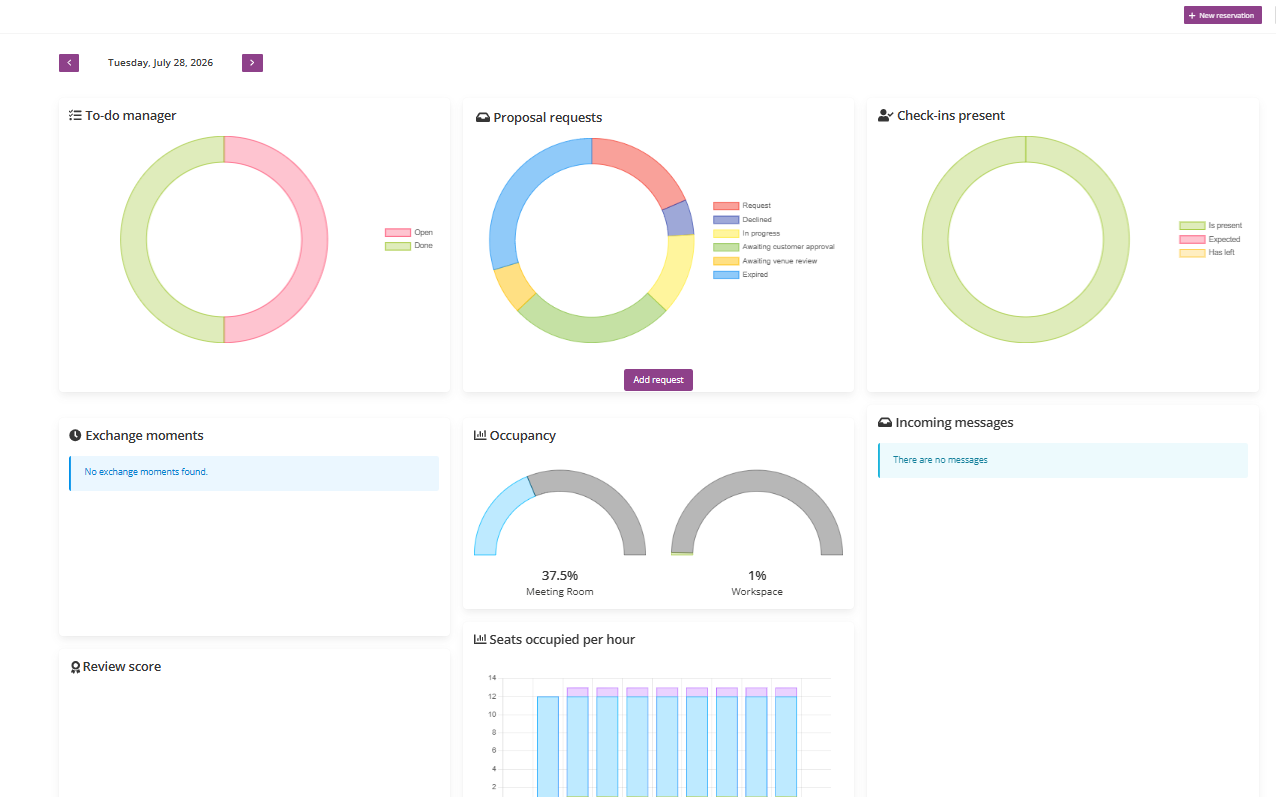Image resolution: width=1276 pixels, height=797 pixels.
Task: Click the Check-ins present user icon
Action: click(885, 116)
